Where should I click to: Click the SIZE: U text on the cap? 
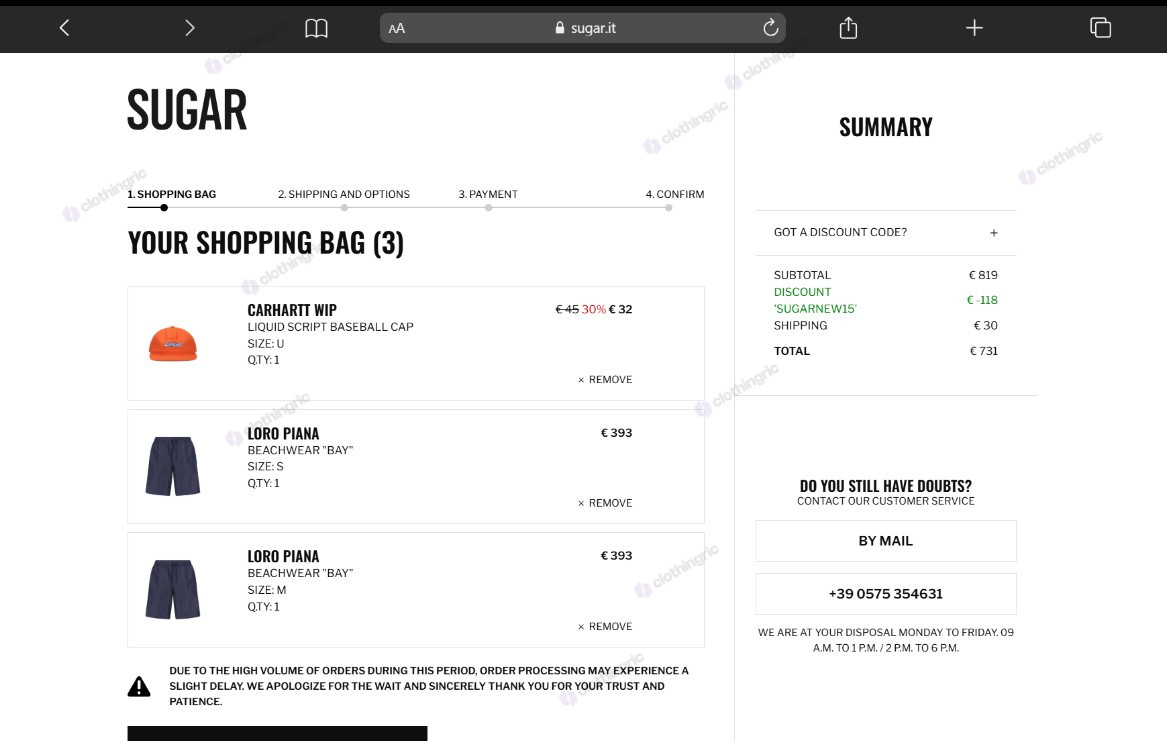(266, 344)
